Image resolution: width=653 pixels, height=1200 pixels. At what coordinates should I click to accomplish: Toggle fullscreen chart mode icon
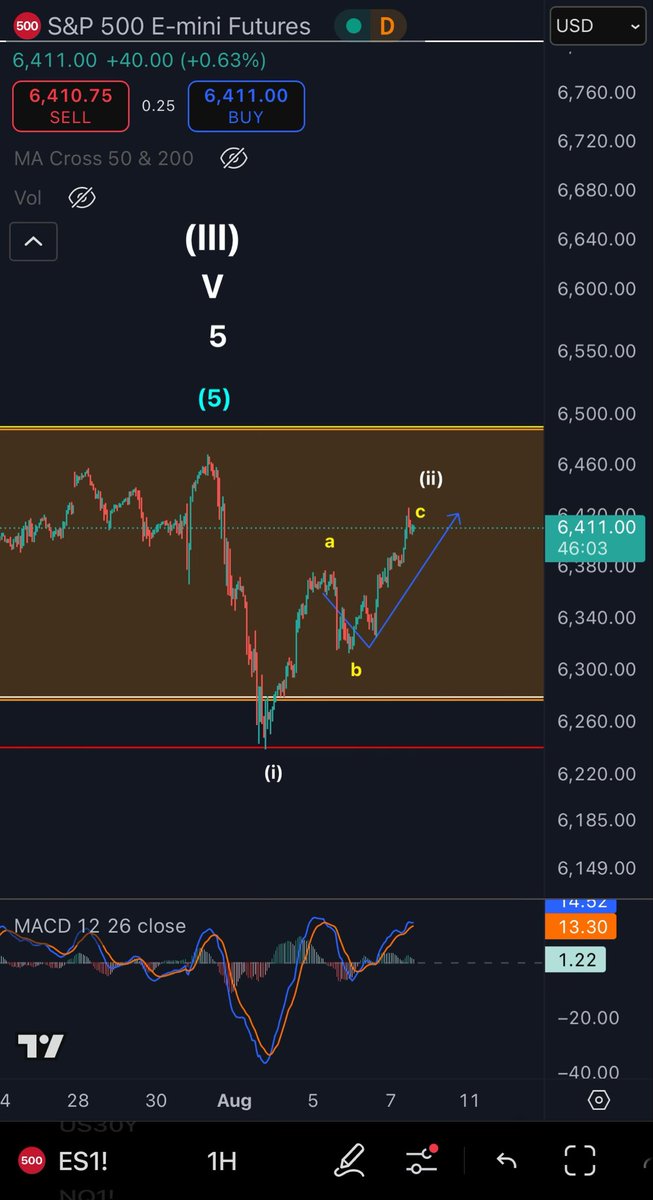pos(580,1160)
